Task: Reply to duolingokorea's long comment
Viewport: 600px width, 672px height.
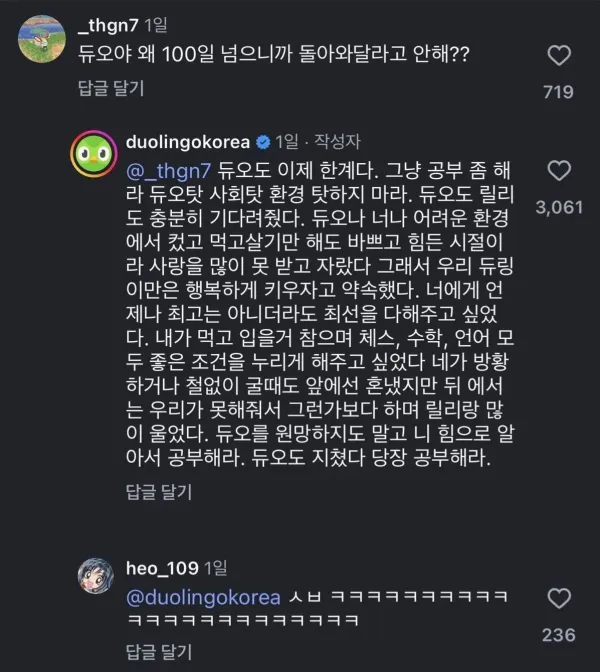Action: pyautogui.click(x=159, y=492)
